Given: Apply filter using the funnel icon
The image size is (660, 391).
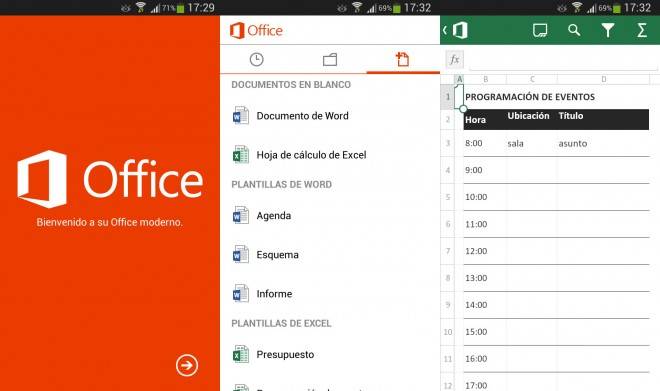Looking at the screenshot, I should 608,30.
